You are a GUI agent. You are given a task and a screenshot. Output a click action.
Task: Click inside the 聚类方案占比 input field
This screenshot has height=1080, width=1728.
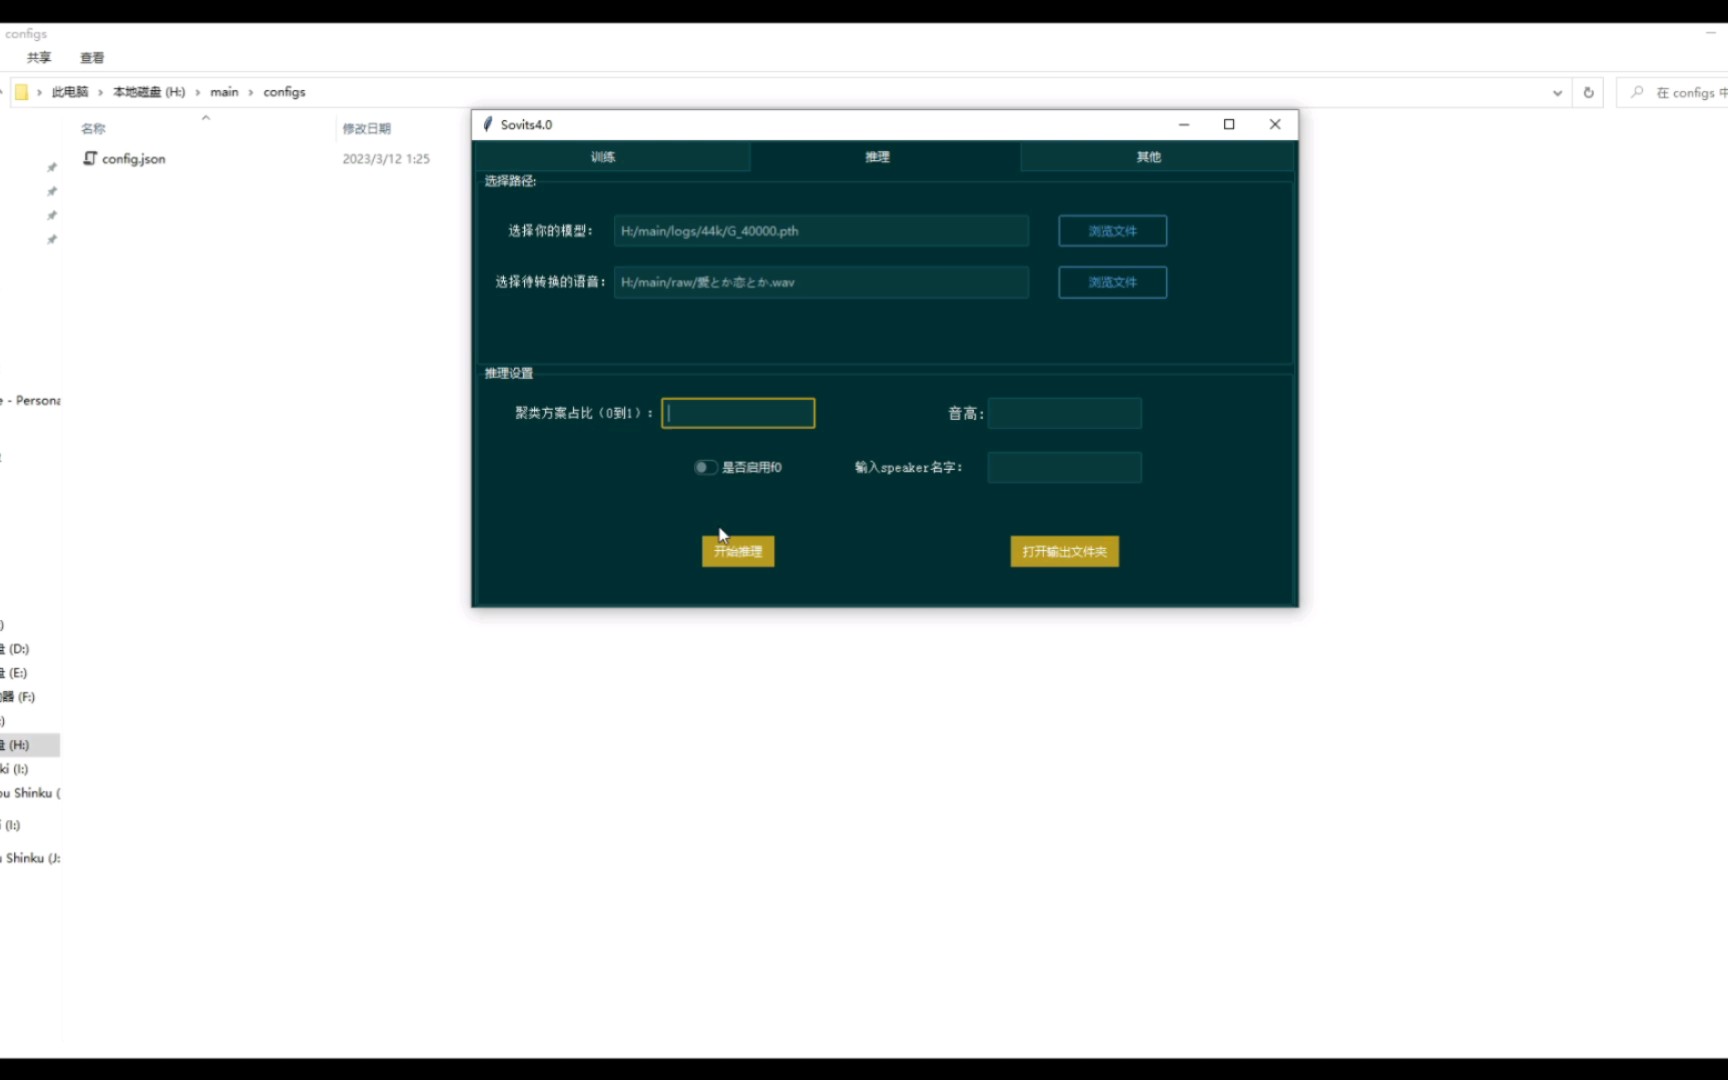pos(737,412)
